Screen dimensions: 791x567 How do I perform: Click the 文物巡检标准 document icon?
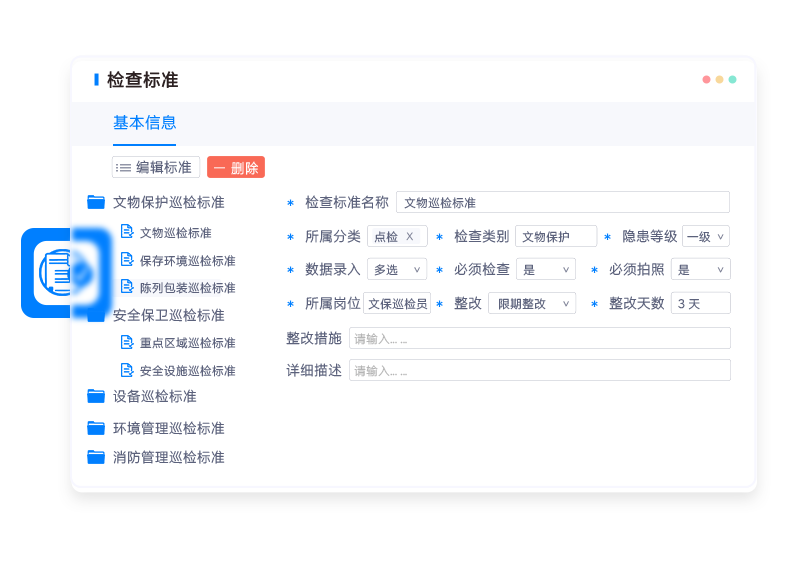[127, 232]
